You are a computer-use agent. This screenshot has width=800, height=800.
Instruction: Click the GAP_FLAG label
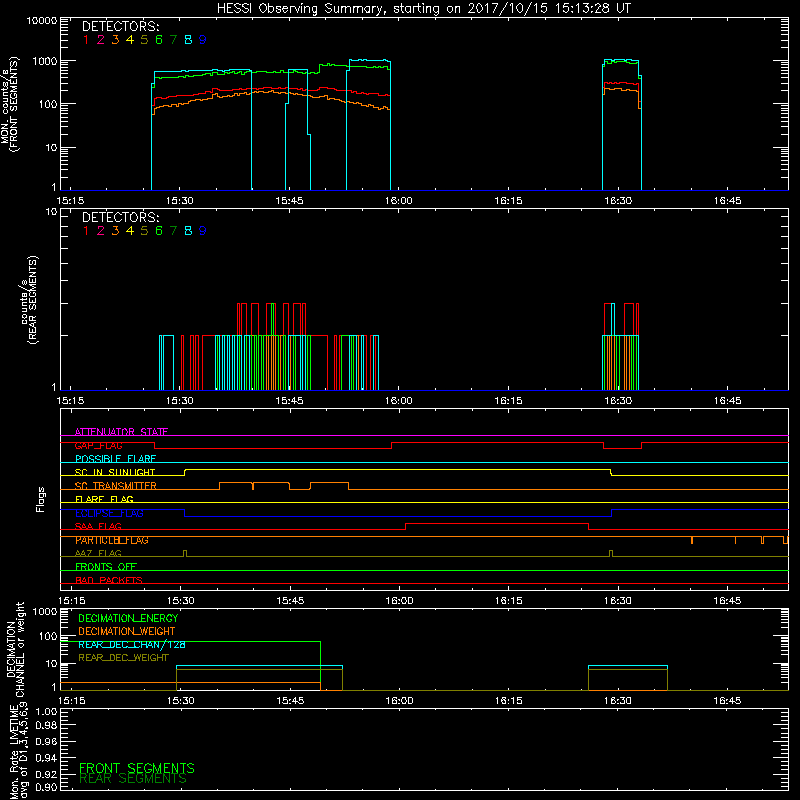pyautogui.click(x=99, y=445)
